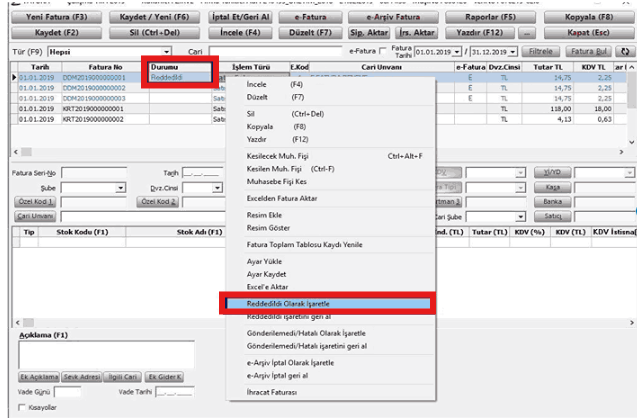
Task: Click the Sevk Adresi button
Action: 82,377
